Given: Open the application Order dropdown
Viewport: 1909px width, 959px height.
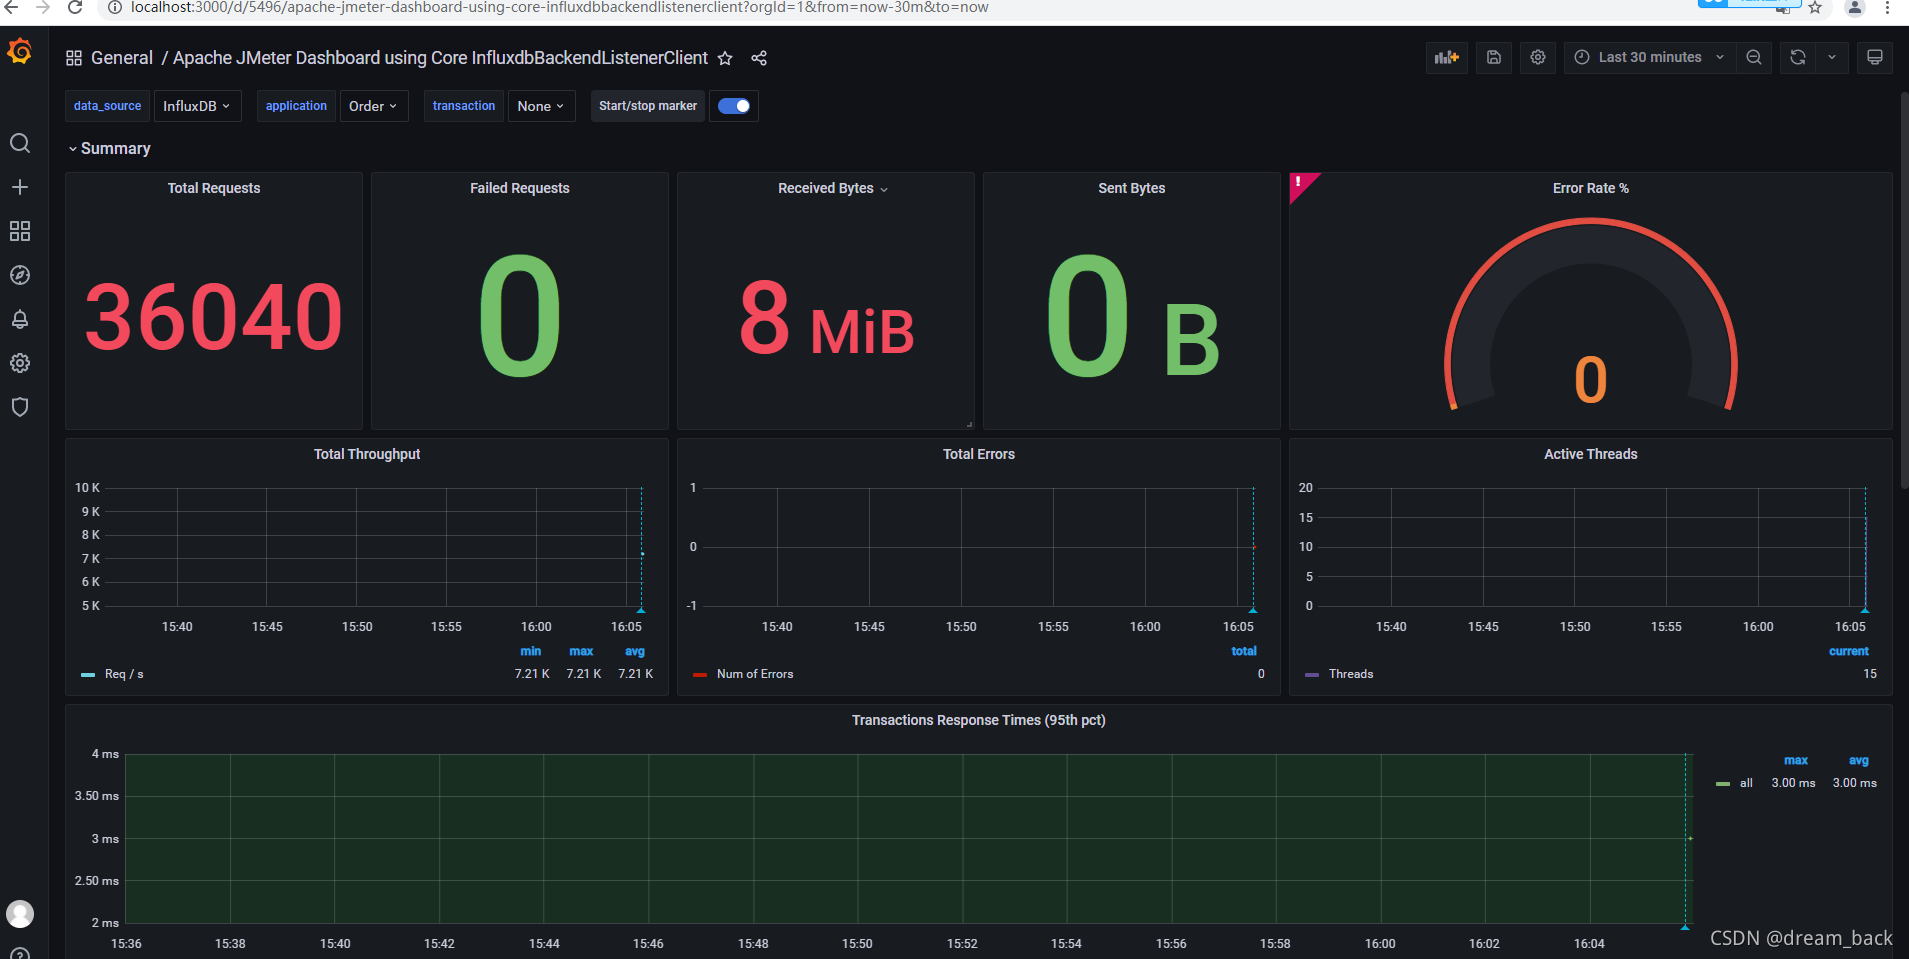Looking at the screenshot, I should 373,106.
